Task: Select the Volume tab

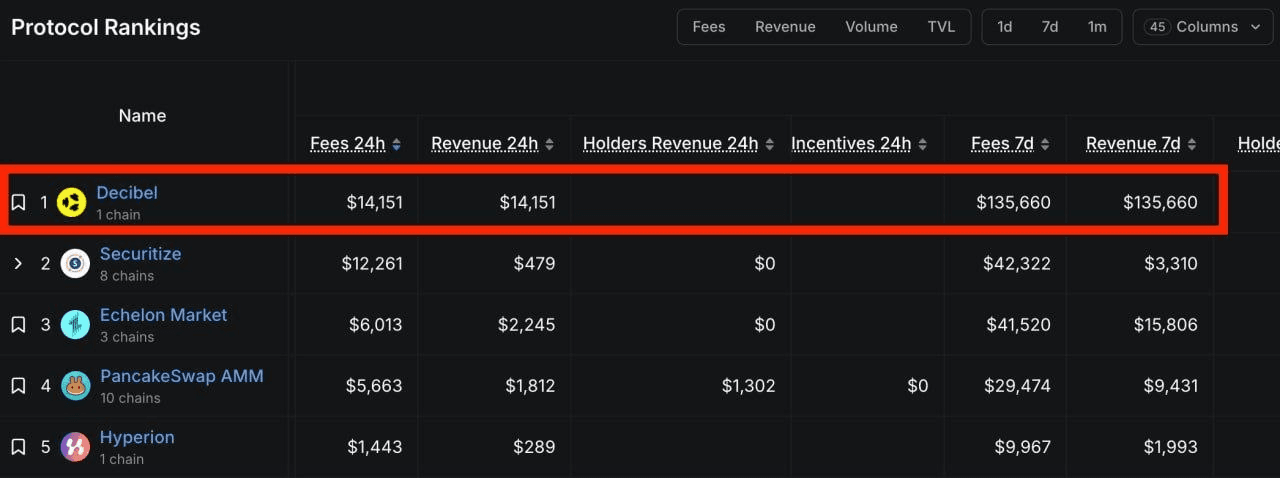Action: click(871, 27)
